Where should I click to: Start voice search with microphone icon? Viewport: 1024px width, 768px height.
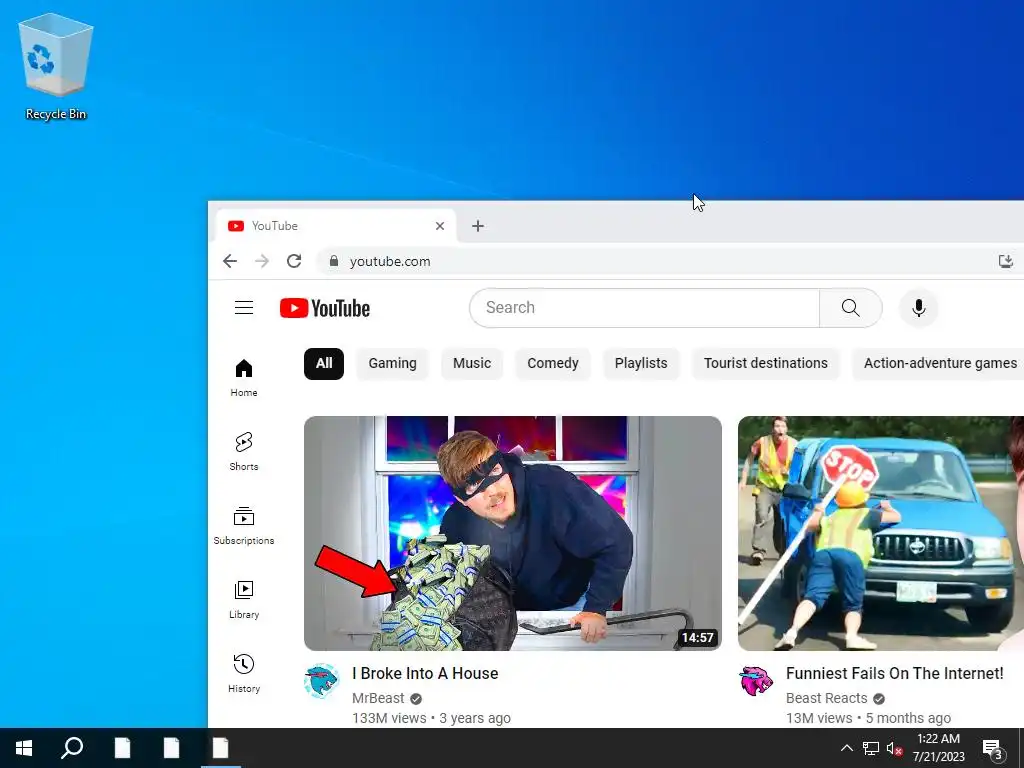coord(918,308)
